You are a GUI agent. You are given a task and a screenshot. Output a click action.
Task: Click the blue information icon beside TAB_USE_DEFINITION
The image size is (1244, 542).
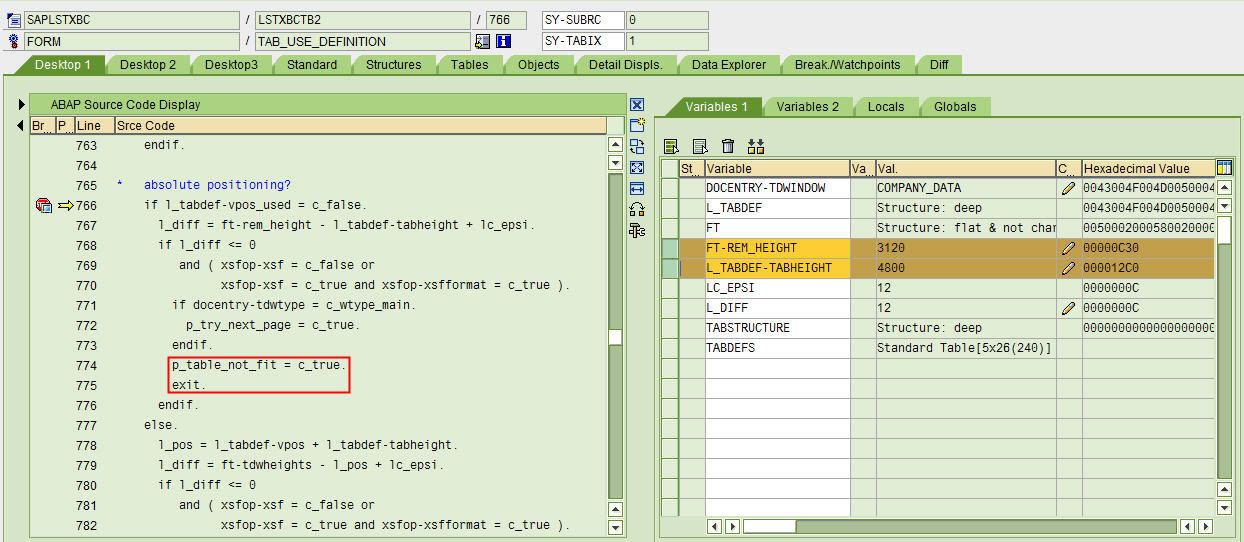[503, 42]
